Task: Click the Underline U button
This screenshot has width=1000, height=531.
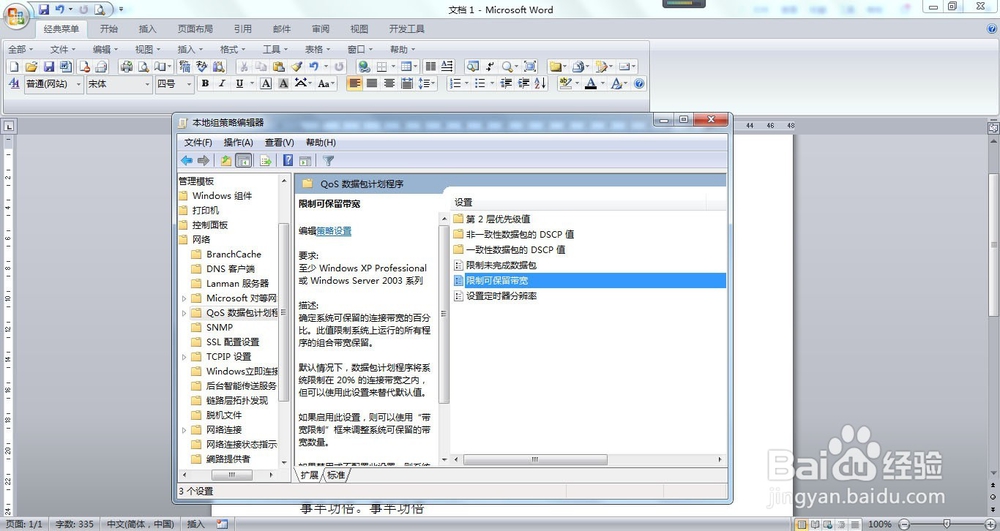Action: click(239, 84)
